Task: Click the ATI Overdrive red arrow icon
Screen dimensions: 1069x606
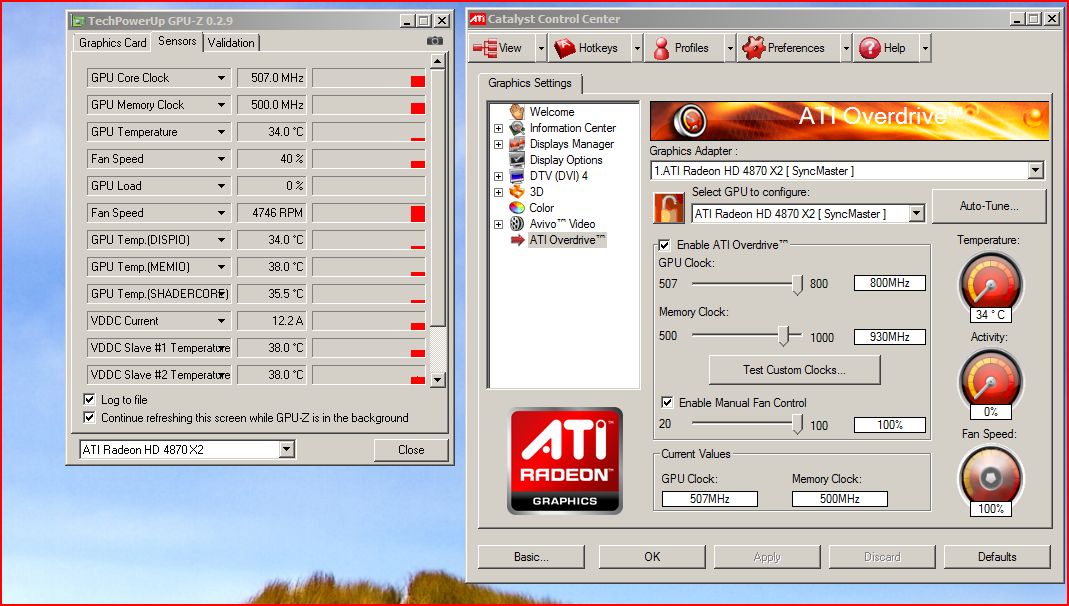Action: pos(517,240)
